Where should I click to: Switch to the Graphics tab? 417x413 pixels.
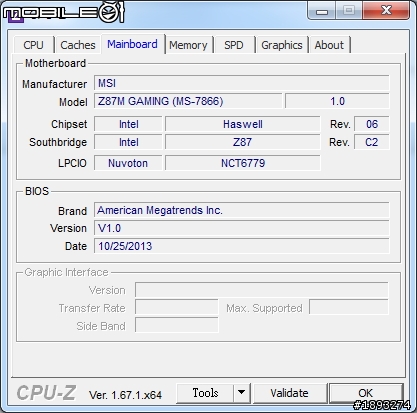[282, 45]
